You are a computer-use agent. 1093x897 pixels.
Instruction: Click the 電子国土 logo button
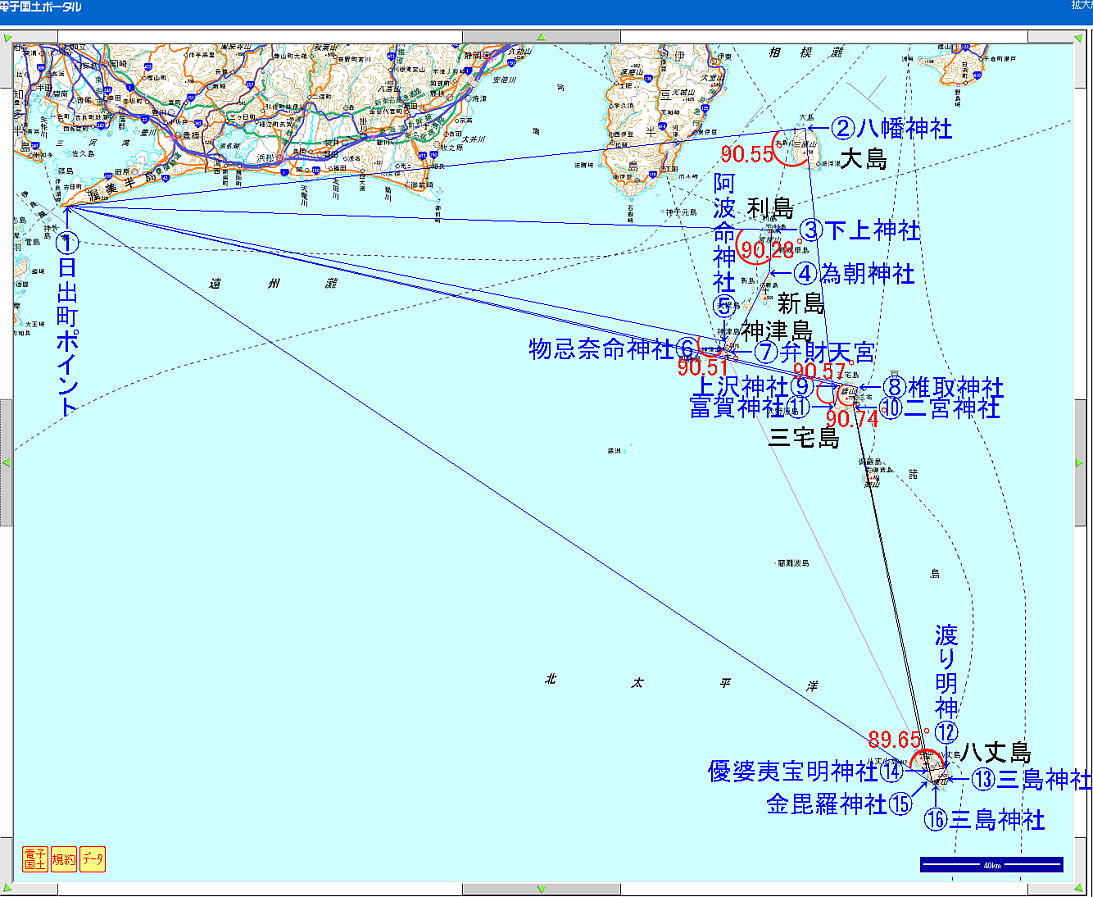(36, 858)
